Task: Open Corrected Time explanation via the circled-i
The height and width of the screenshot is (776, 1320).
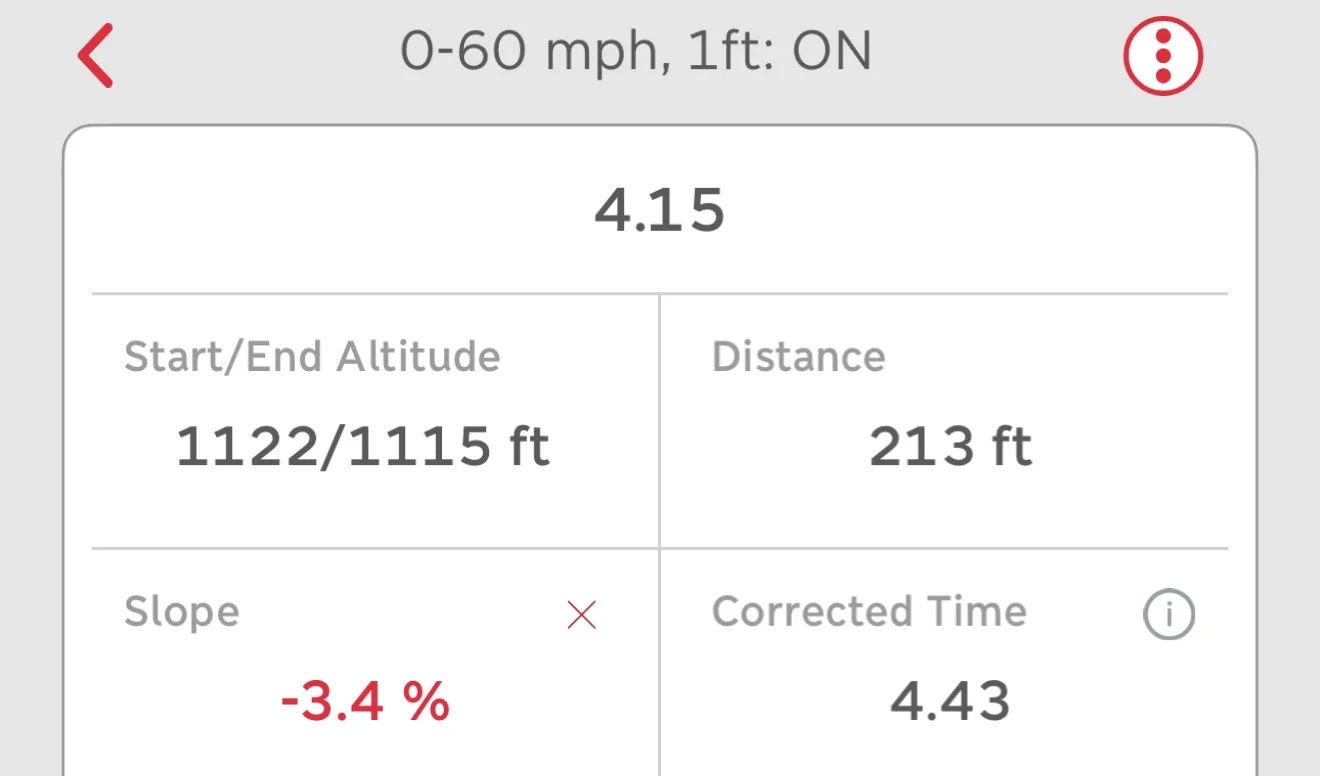Action: [x=1168, y=614]
